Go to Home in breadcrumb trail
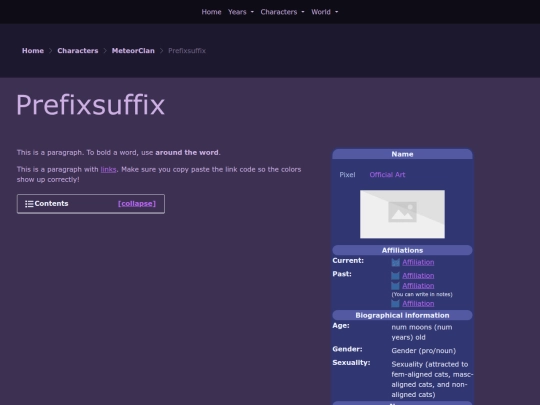The image size is (540, 405). [33, 51]
